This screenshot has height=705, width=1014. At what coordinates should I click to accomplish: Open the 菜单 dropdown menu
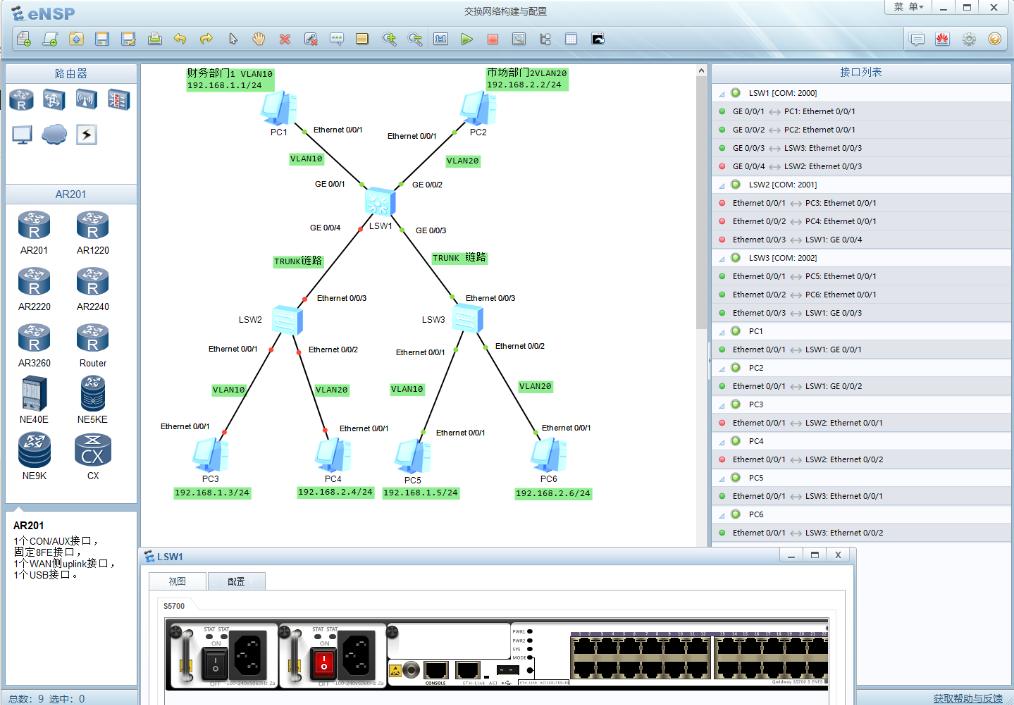(x=908, y=7)
